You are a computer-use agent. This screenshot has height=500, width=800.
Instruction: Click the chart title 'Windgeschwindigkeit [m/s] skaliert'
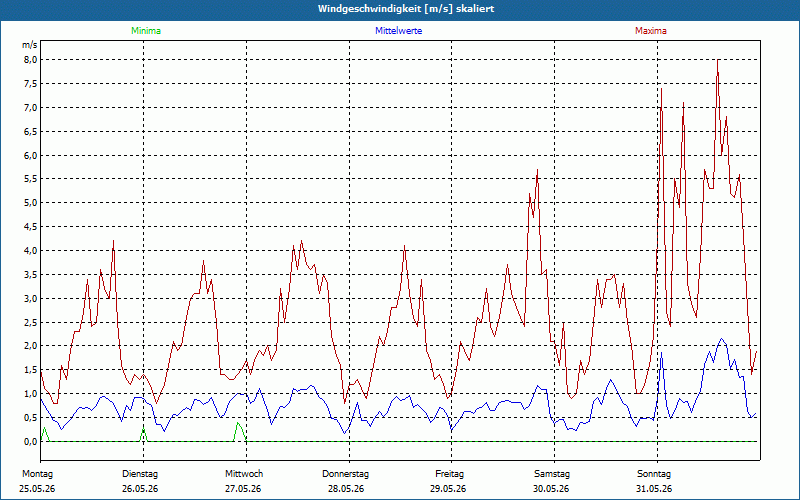406,9
